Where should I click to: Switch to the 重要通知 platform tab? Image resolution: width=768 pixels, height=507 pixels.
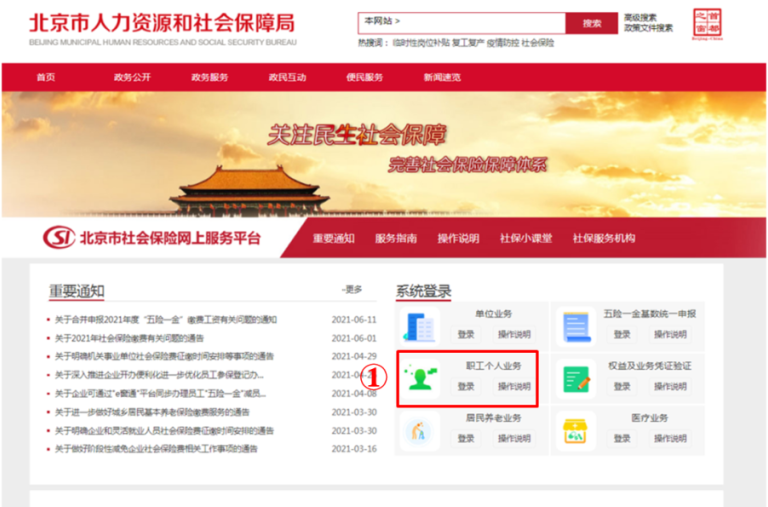coord(334,239)
